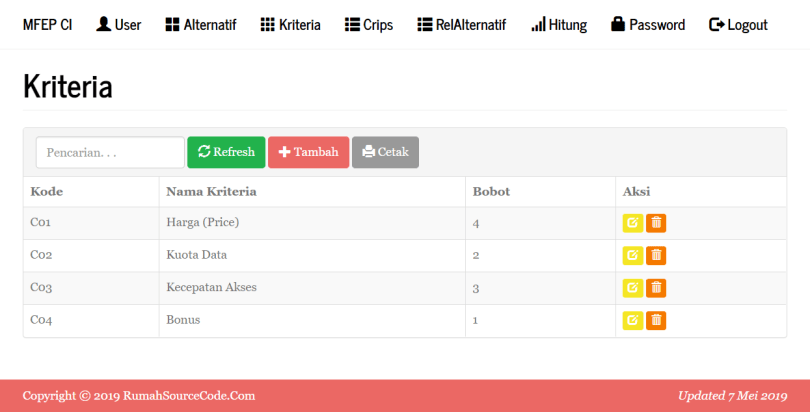Delete the Bonus criterion row
The width and height of the screenshot is (810, 412).
(656, 320)
